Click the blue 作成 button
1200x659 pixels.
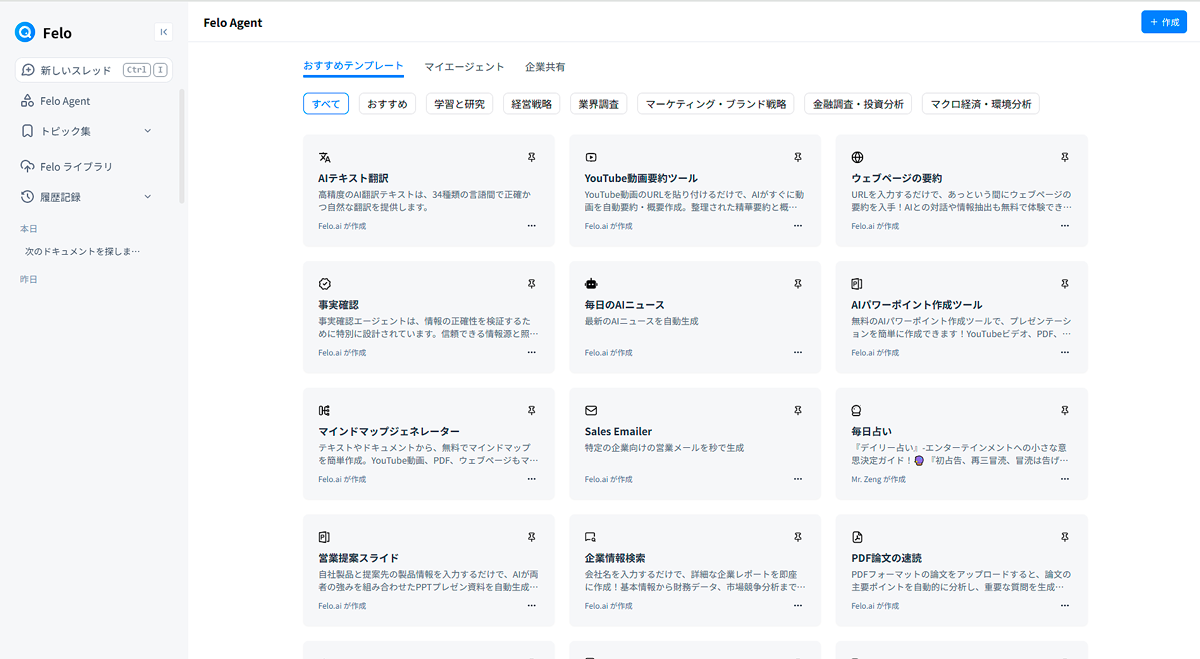pos(1164,22)
